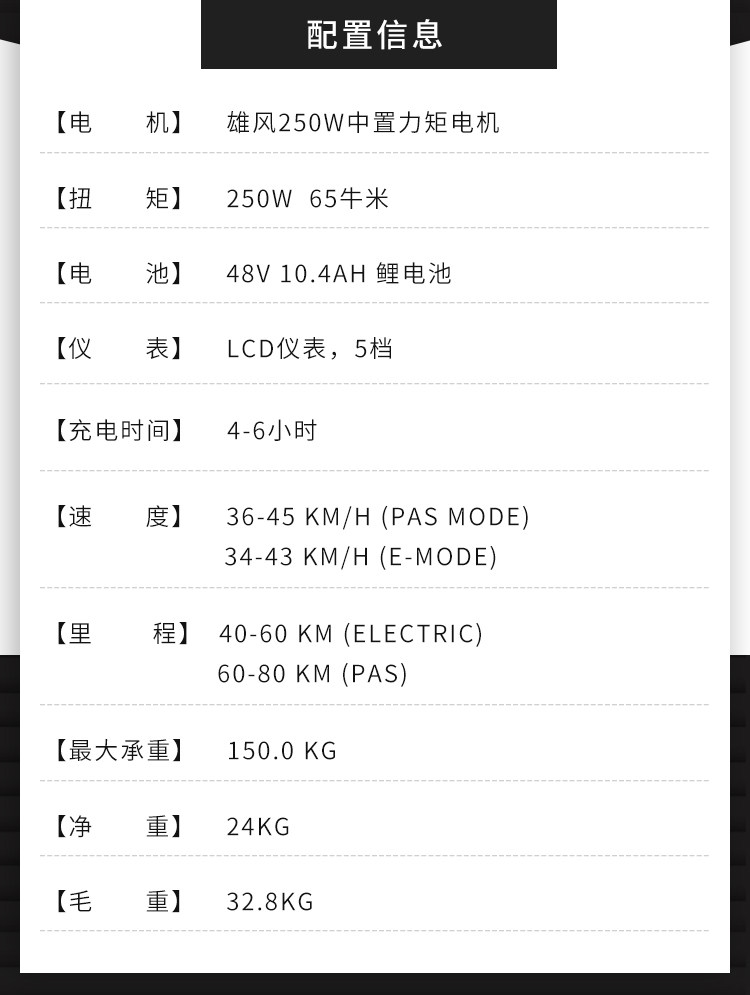750x995 pixels.
Task: Click the 24KG net weight value
Action: pyautogui.click(x=258, y=827)
